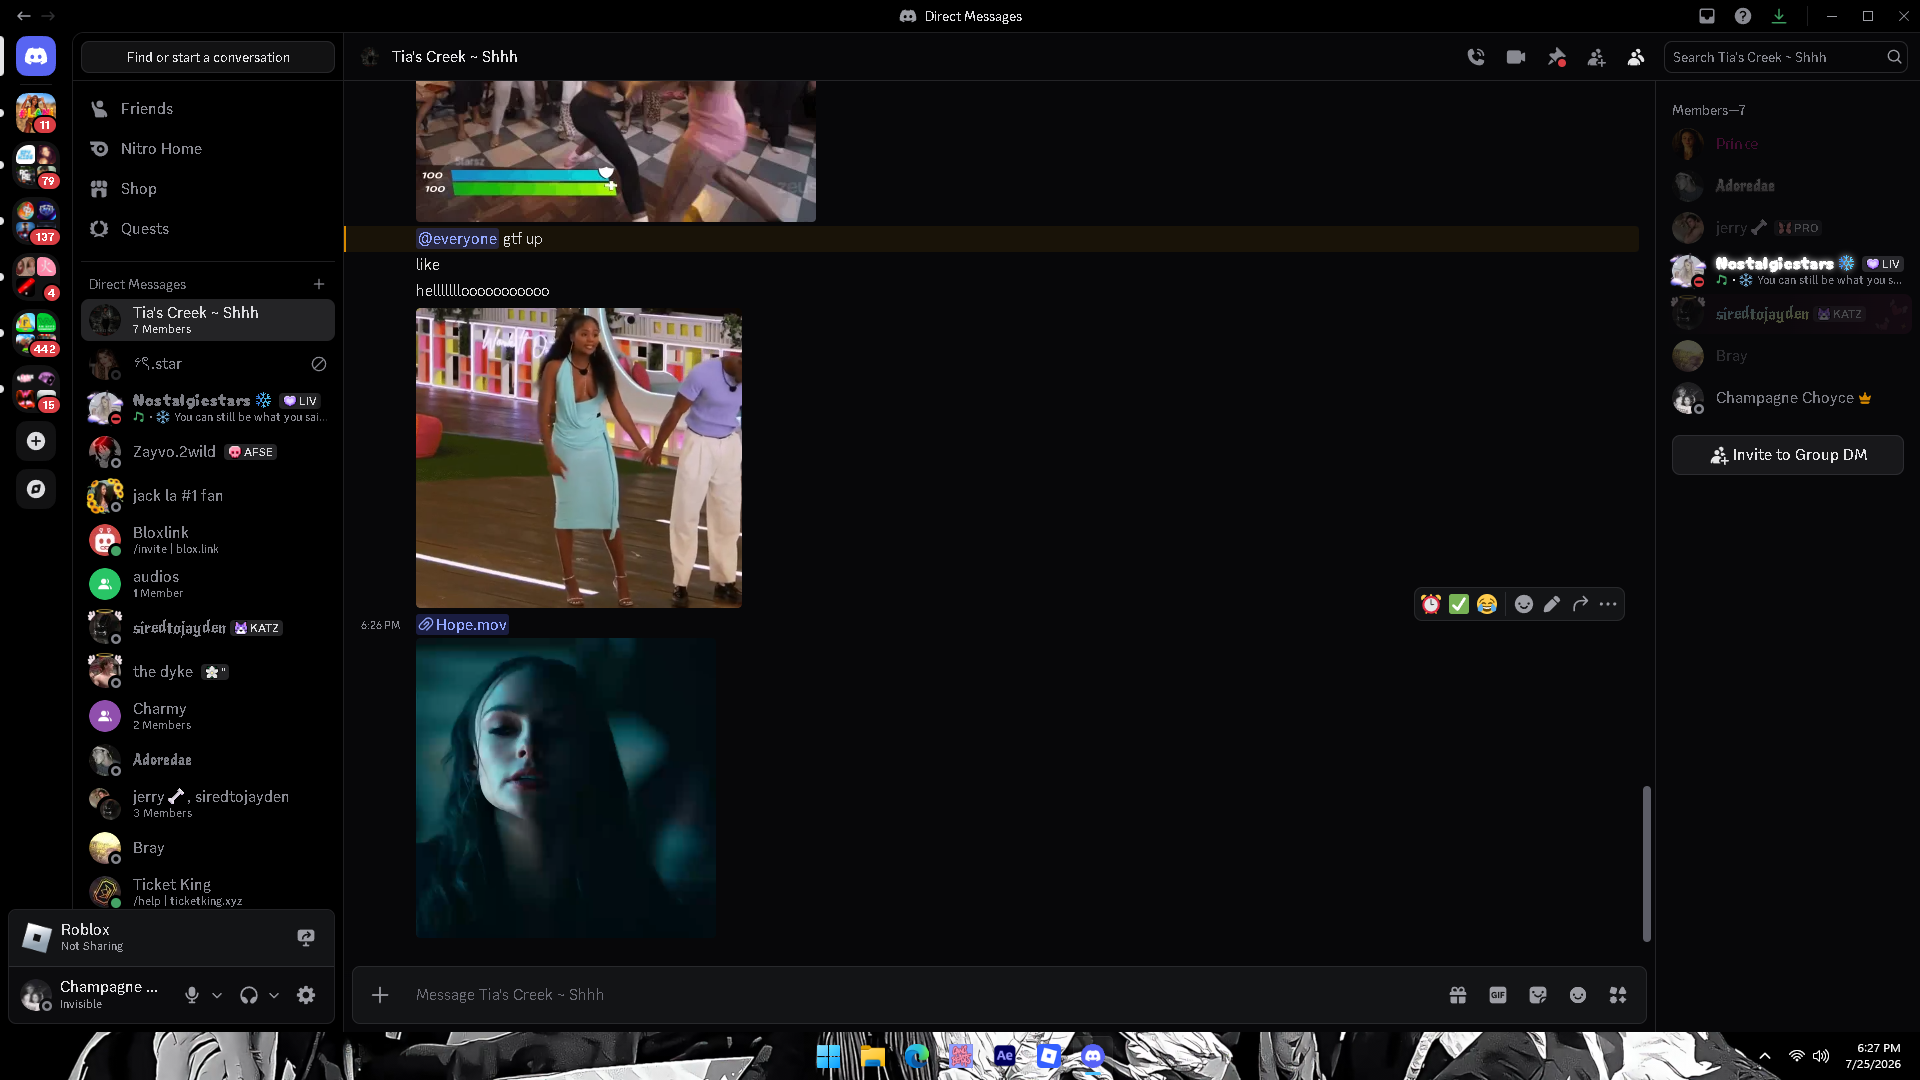Image resolution: width=1920 pixels, height=1080 pixels.
Task: React with alarm clock emoji
Action: tap(1431, 604)
